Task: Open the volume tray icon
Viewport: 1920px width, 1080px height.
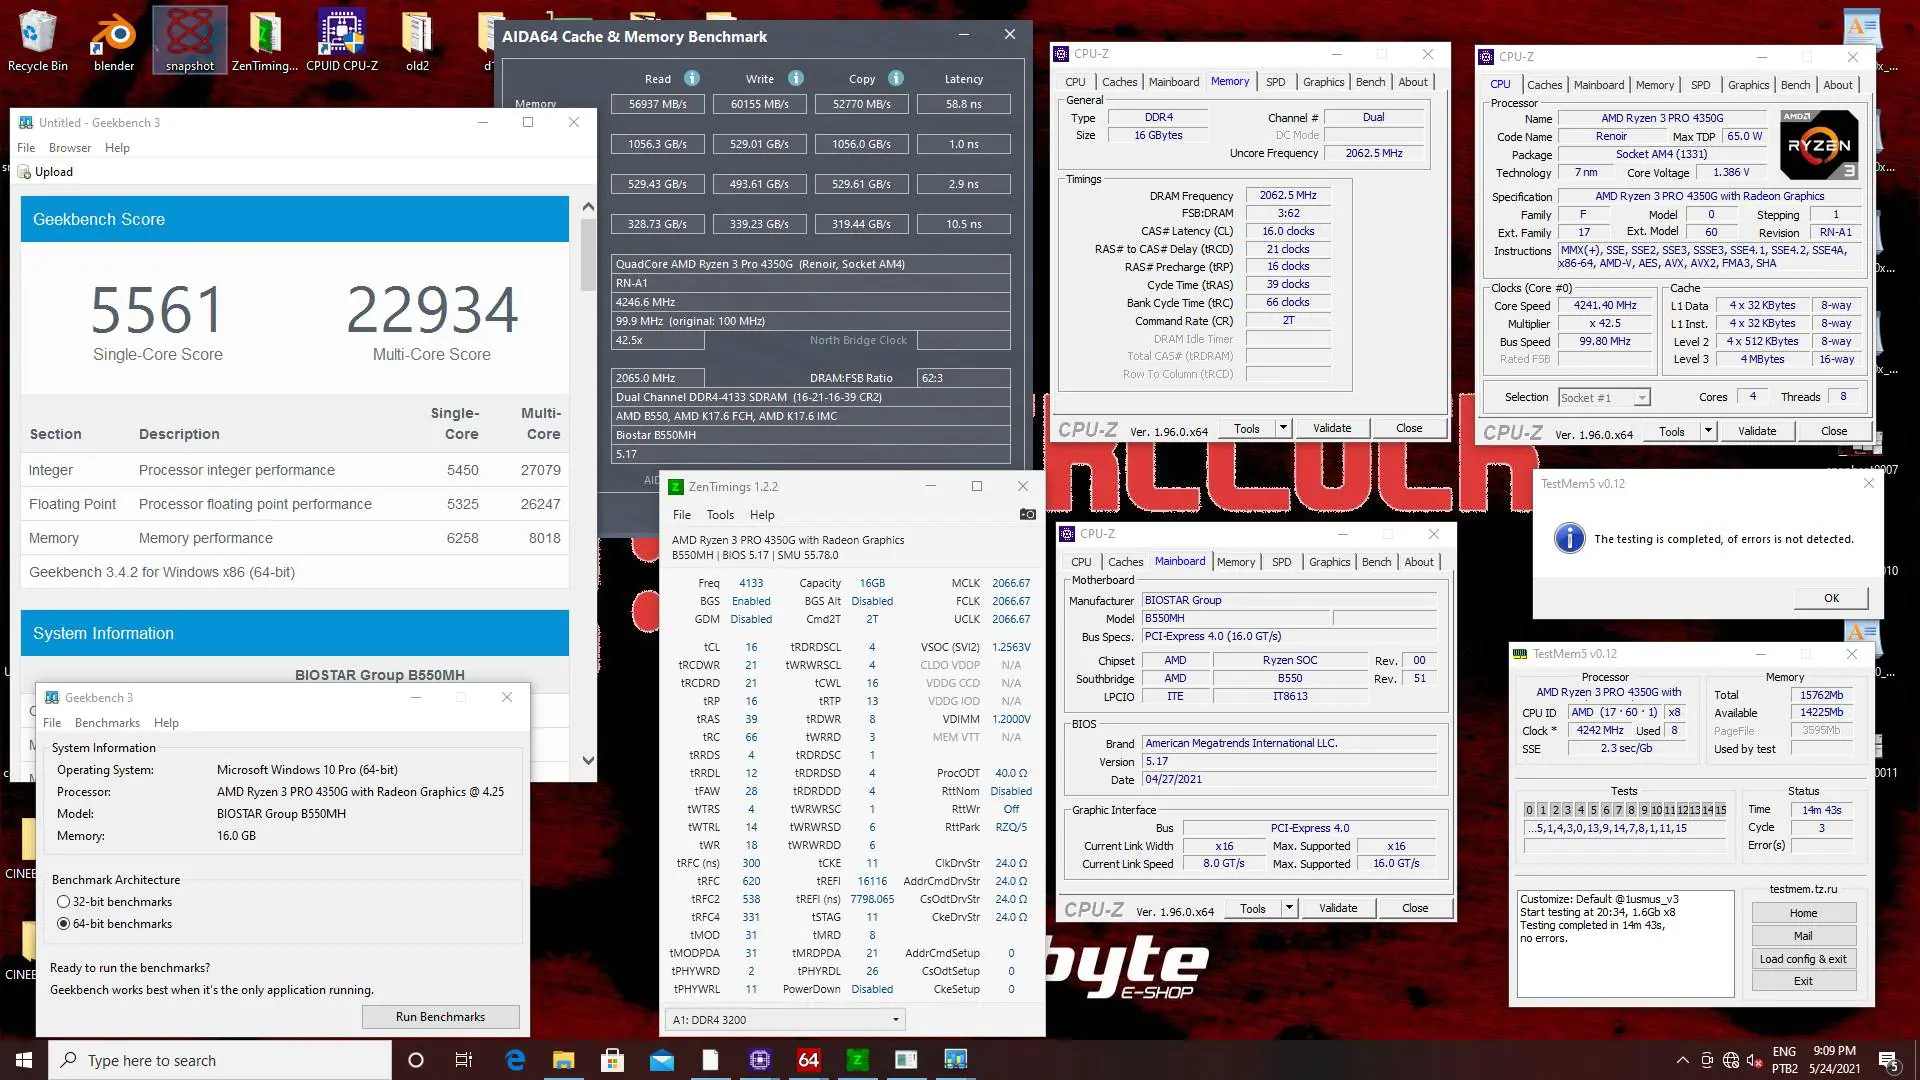Action: [x=1754, y=1060]
